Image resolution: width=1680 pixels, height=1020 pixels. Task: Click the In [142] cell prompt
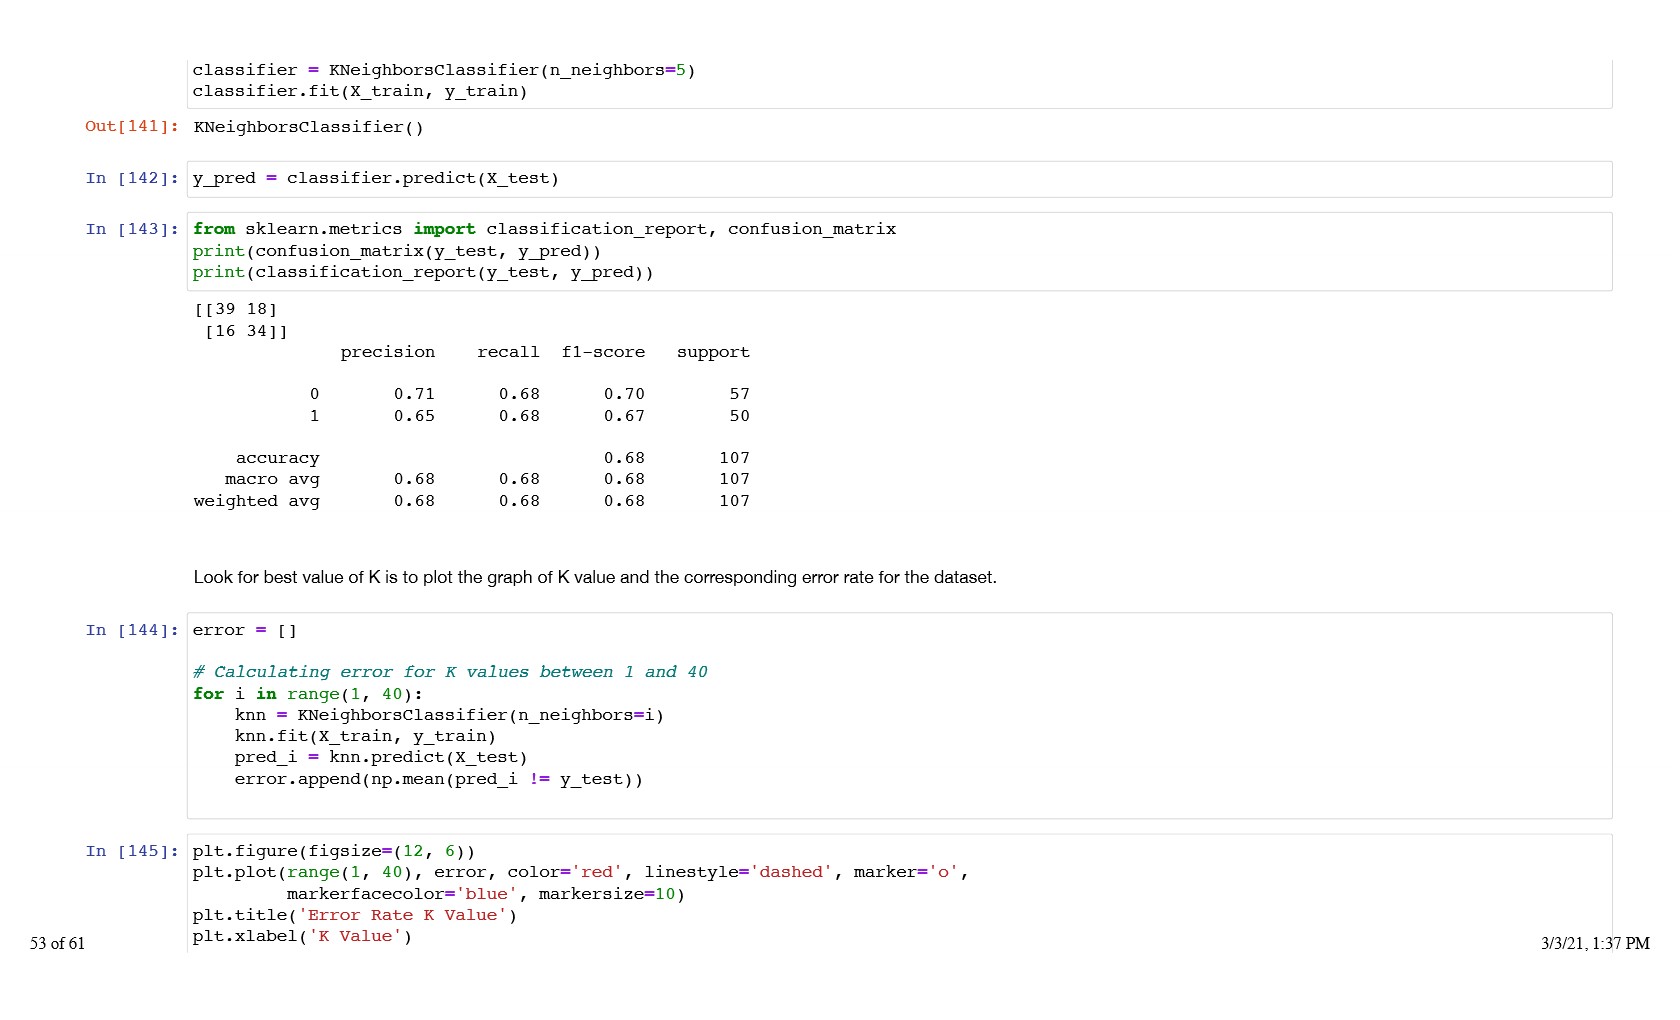pos(132,178)
